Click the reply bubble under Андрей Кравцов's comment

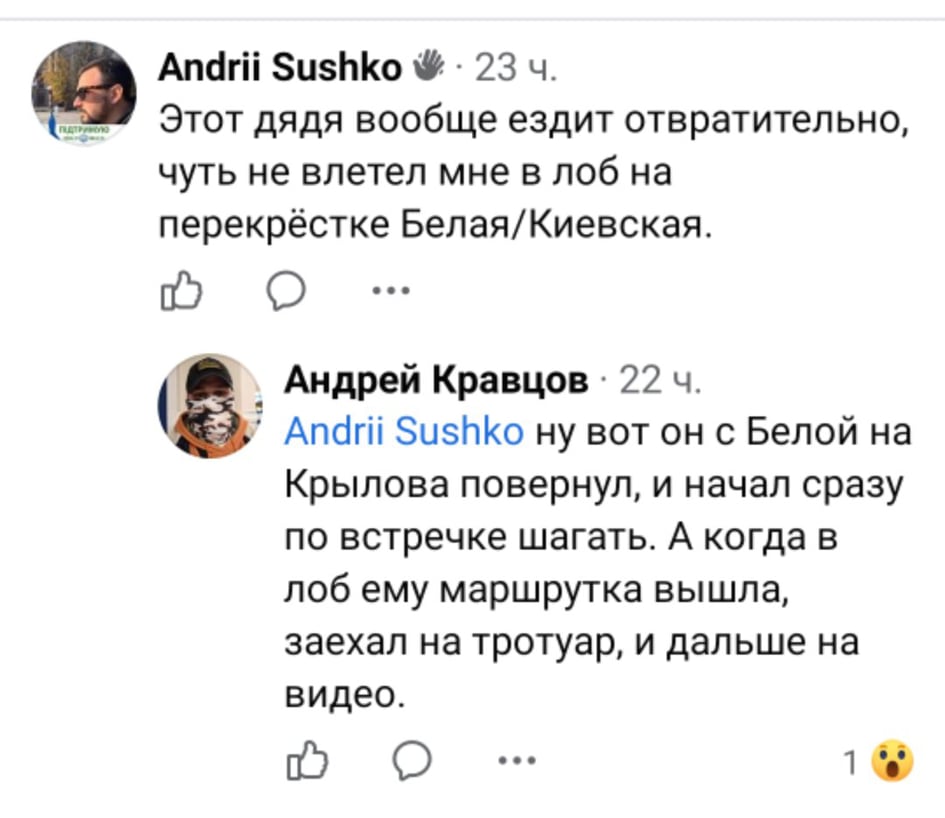[410, 763]
